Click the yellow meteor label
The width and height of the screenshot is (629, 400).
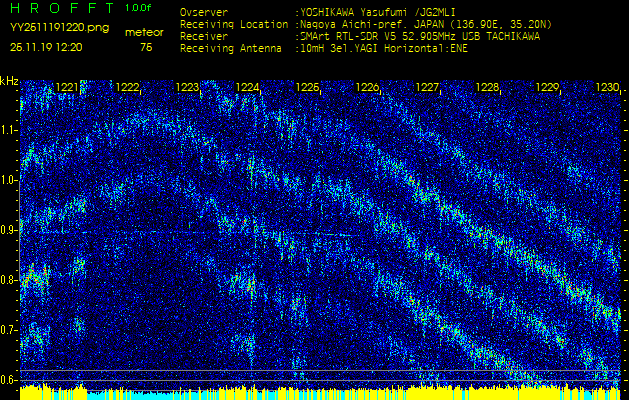(146, 32)
